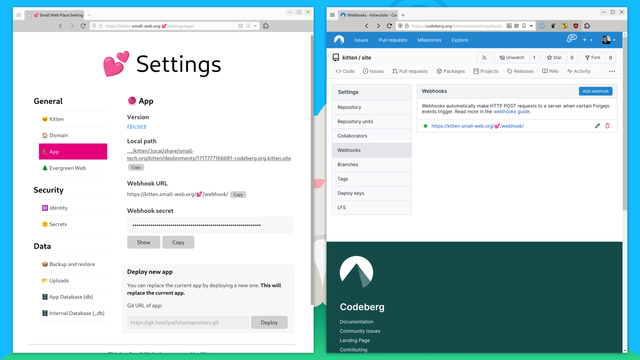Unwatch the kitten/site repository
Screen dimensions: 640x360
point(512,58)
